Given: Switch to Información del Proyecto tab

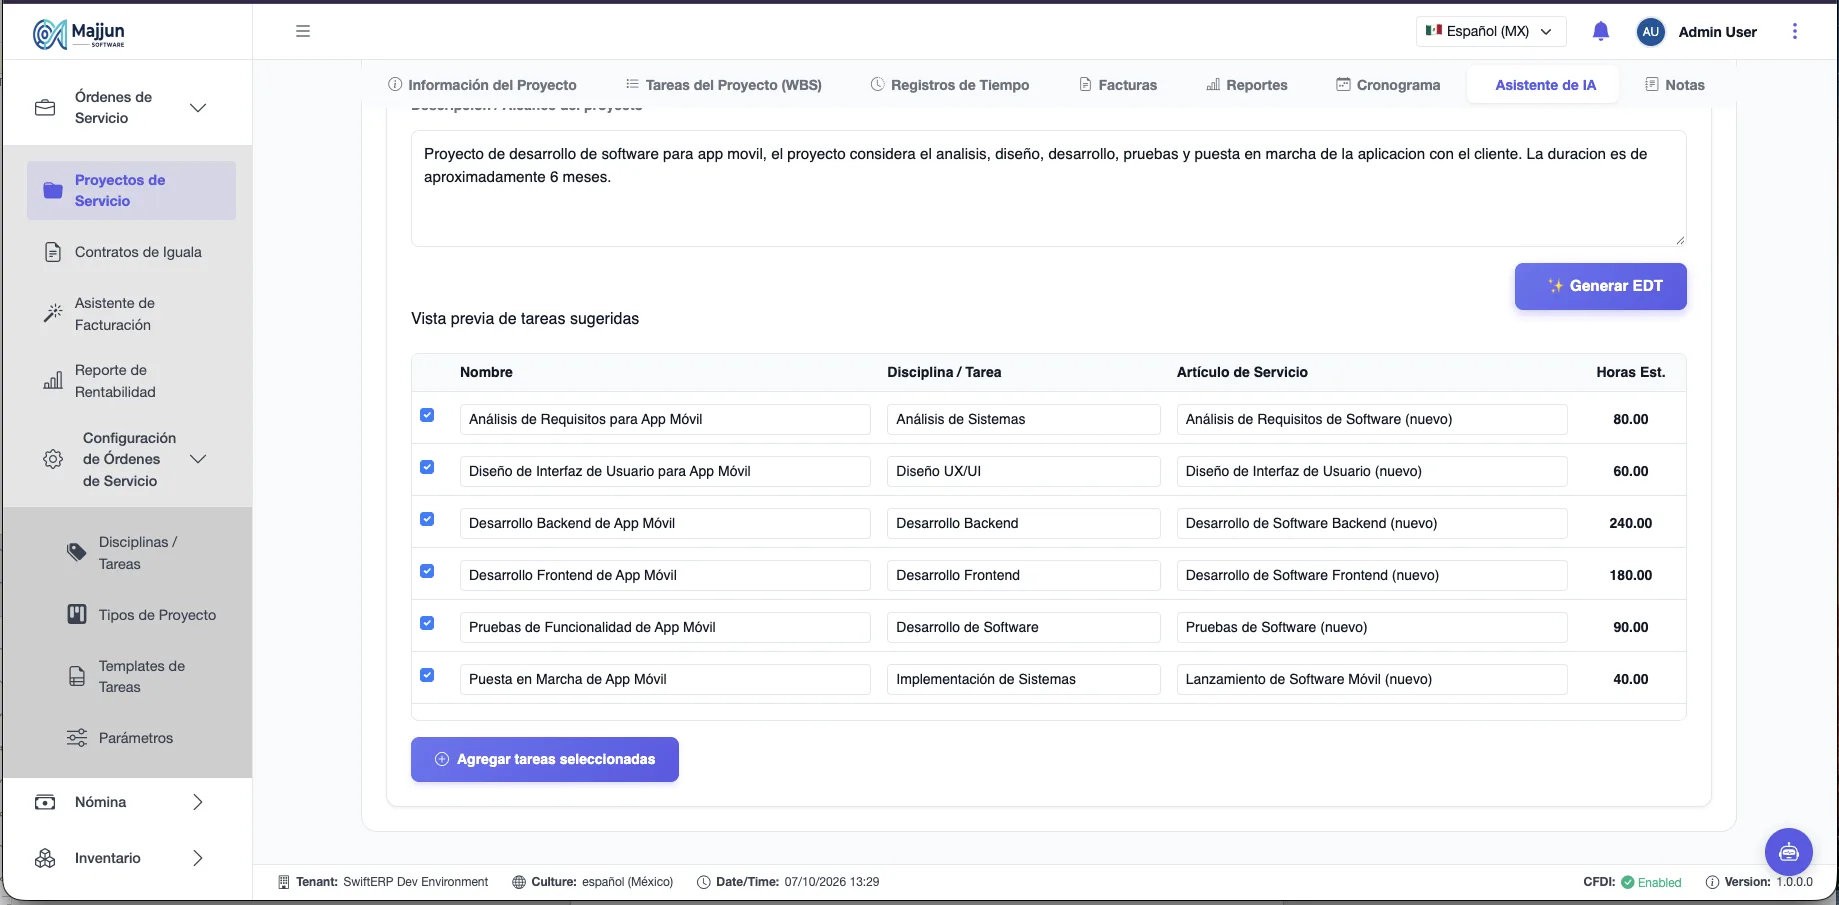Looking at the screenshot, I should pyautogui.click(x=482, y=85).
